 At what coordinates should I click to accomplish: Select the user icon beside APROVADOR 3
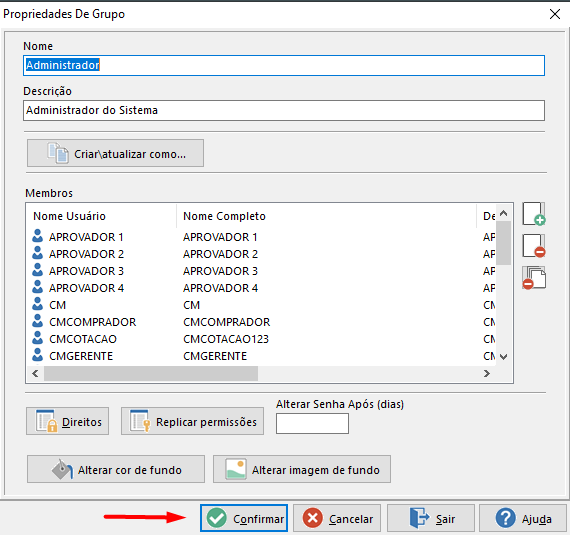tap(37, 270)
